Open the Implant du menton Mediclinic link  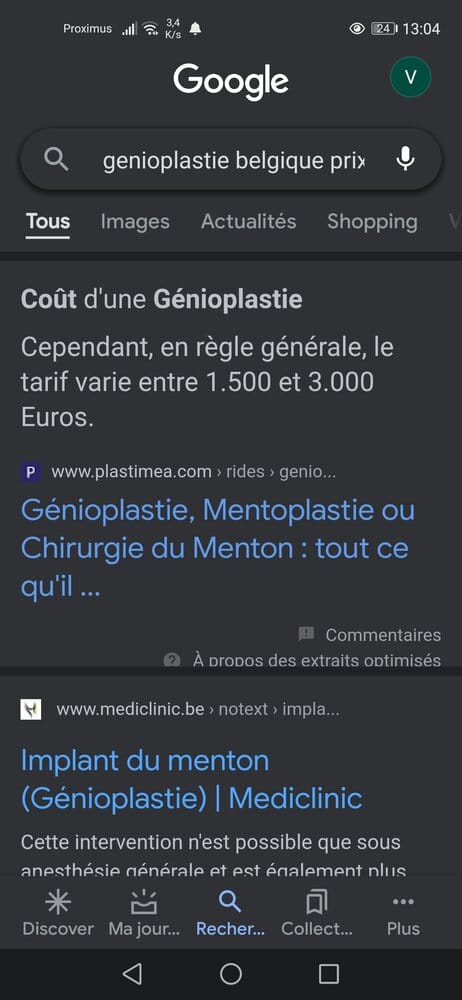pyautogui.click(x=191, y=779)
